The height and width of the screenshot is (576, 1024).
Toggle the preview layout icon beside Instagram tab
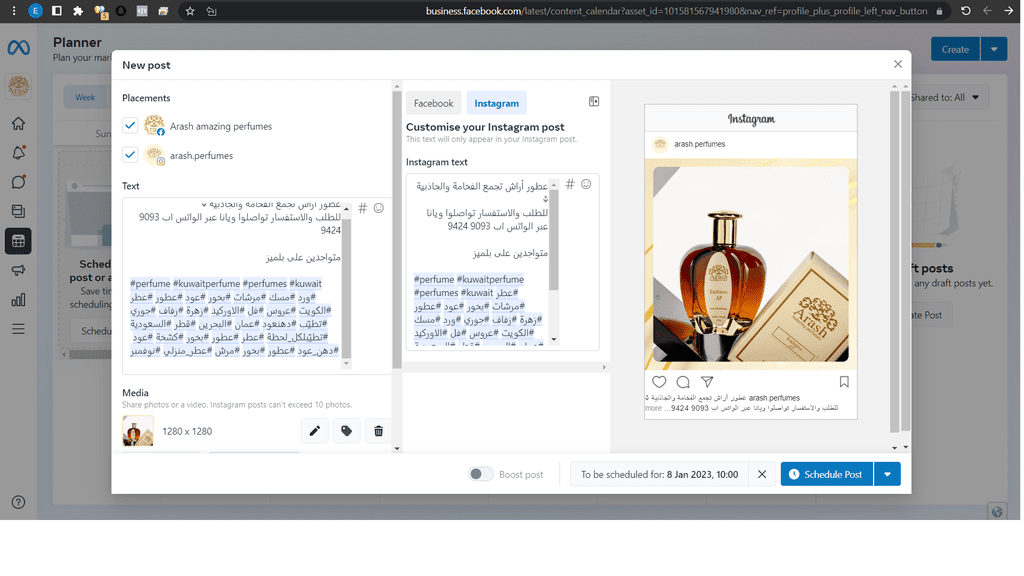click(x=594, y=102)
